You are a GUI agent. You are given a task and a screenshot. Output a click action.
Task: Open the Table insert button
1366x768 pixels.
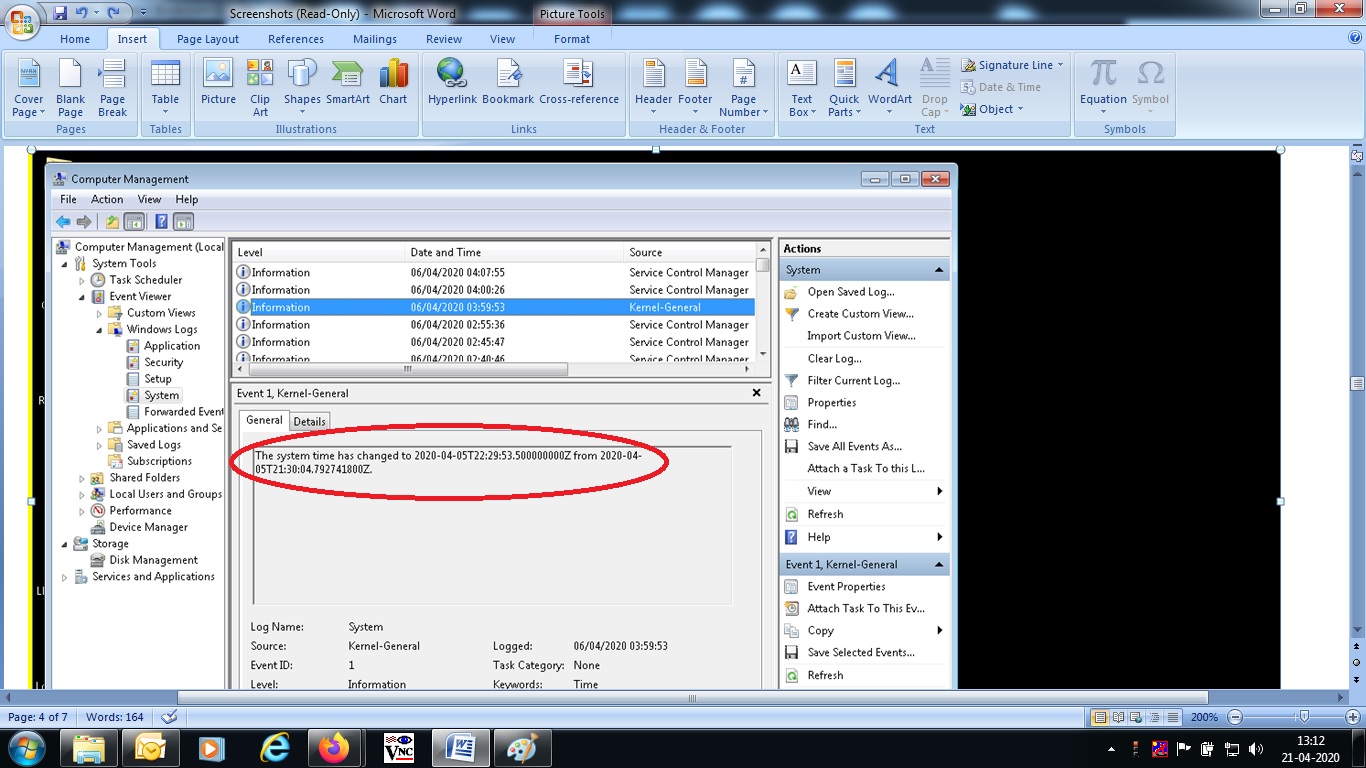click(x=165, y=88)
